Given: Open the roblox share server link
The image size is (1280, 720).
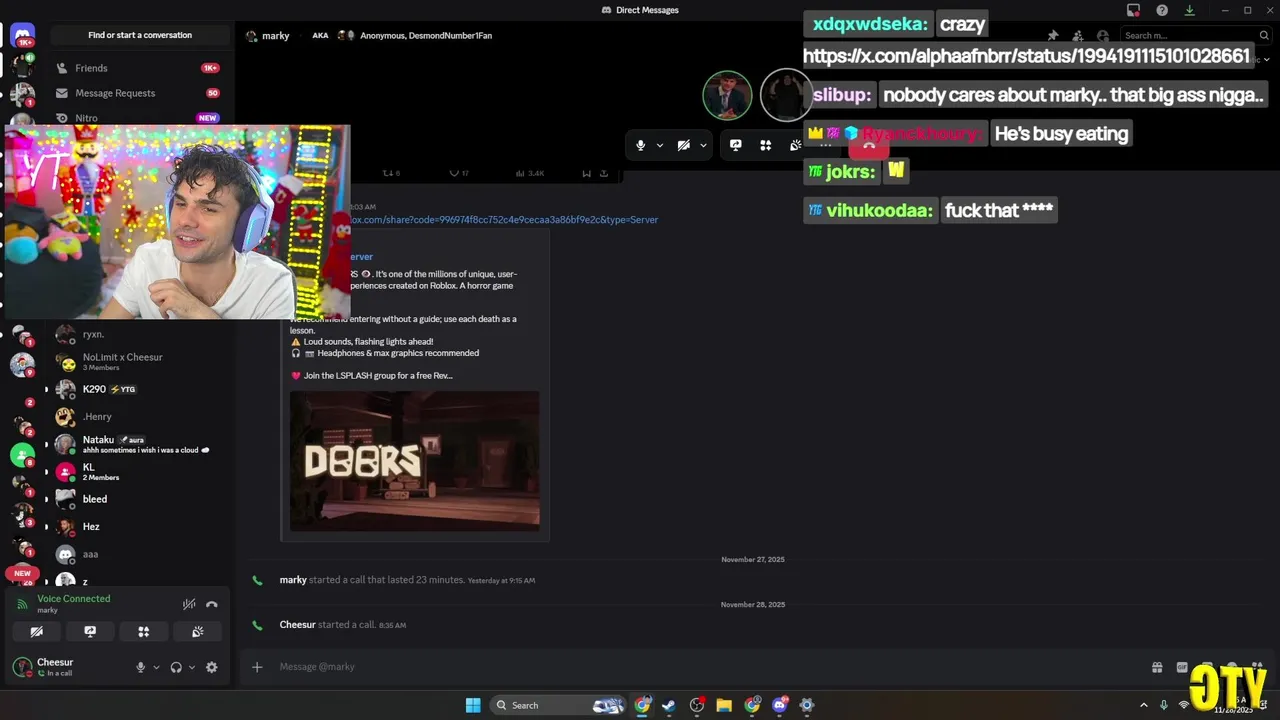Looking at the screenshot, I should [x=504, y=219].
